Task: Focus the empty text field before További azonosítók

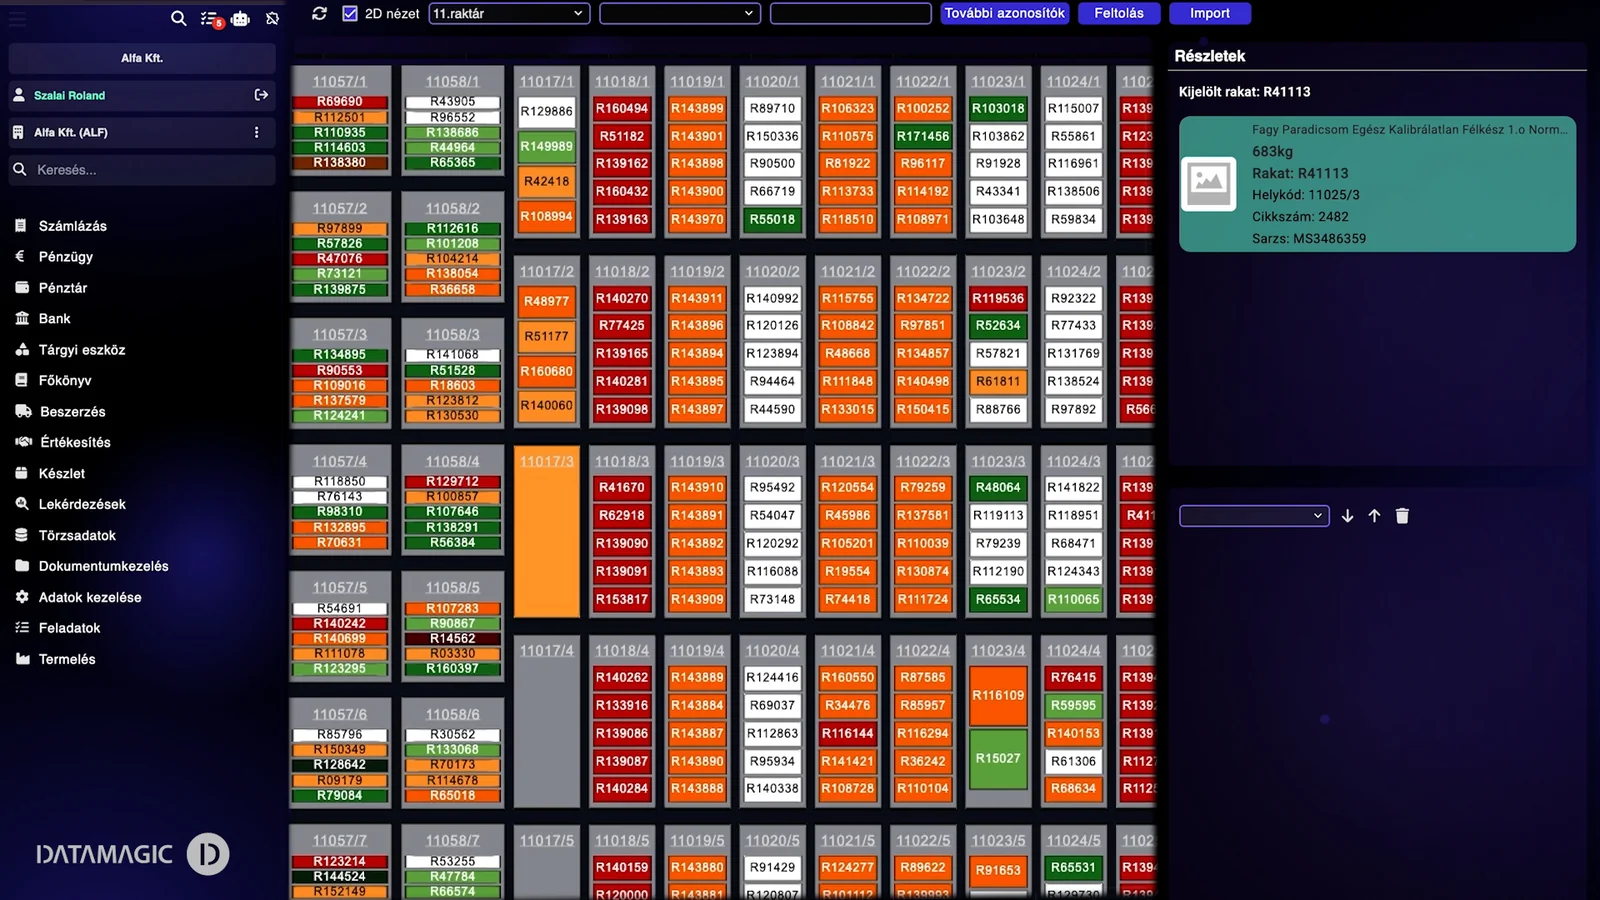Action: (x=851, y=14)
